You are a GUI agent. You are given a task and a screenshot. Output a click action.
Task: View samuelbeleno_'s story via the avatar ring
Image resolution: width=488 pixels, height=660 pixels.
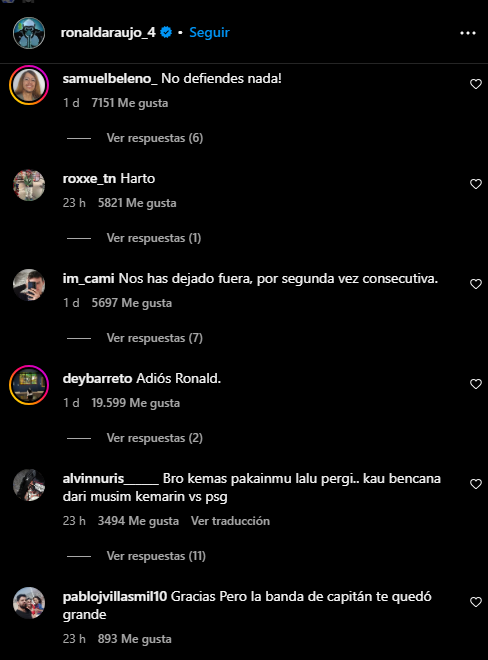[29, 85]
